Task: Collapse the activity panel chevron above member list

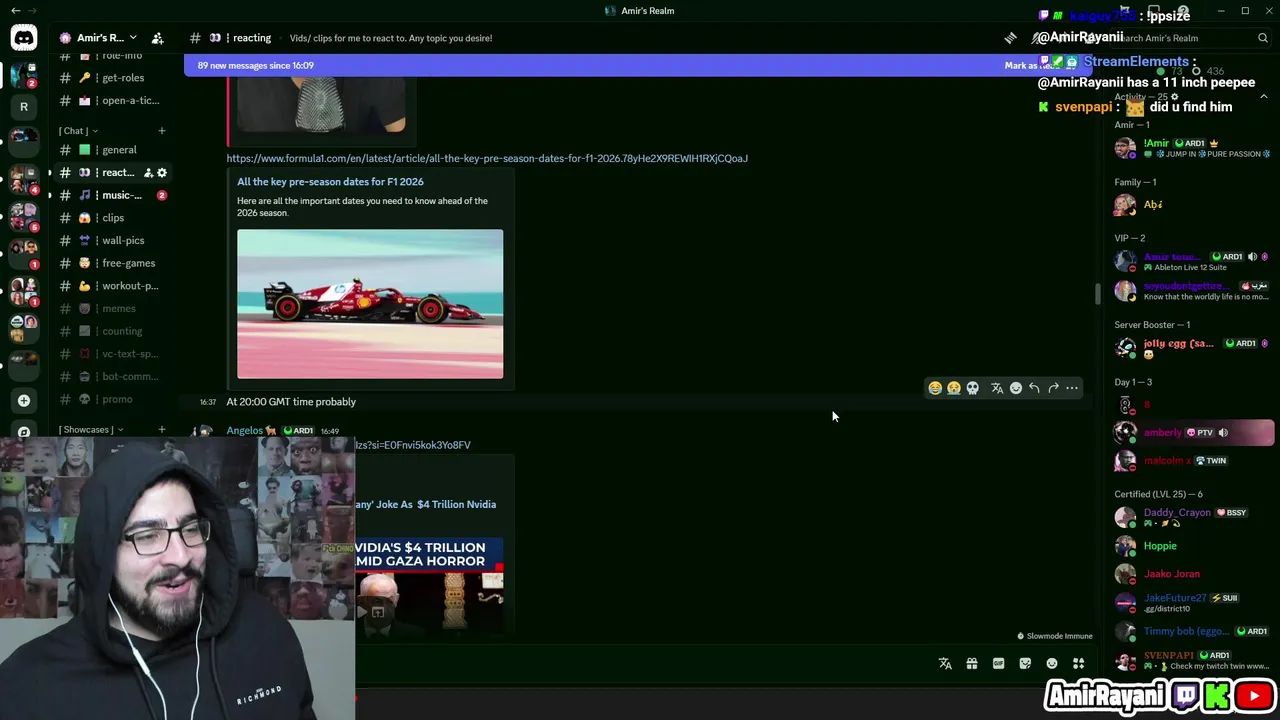Action: (1264, 97)
